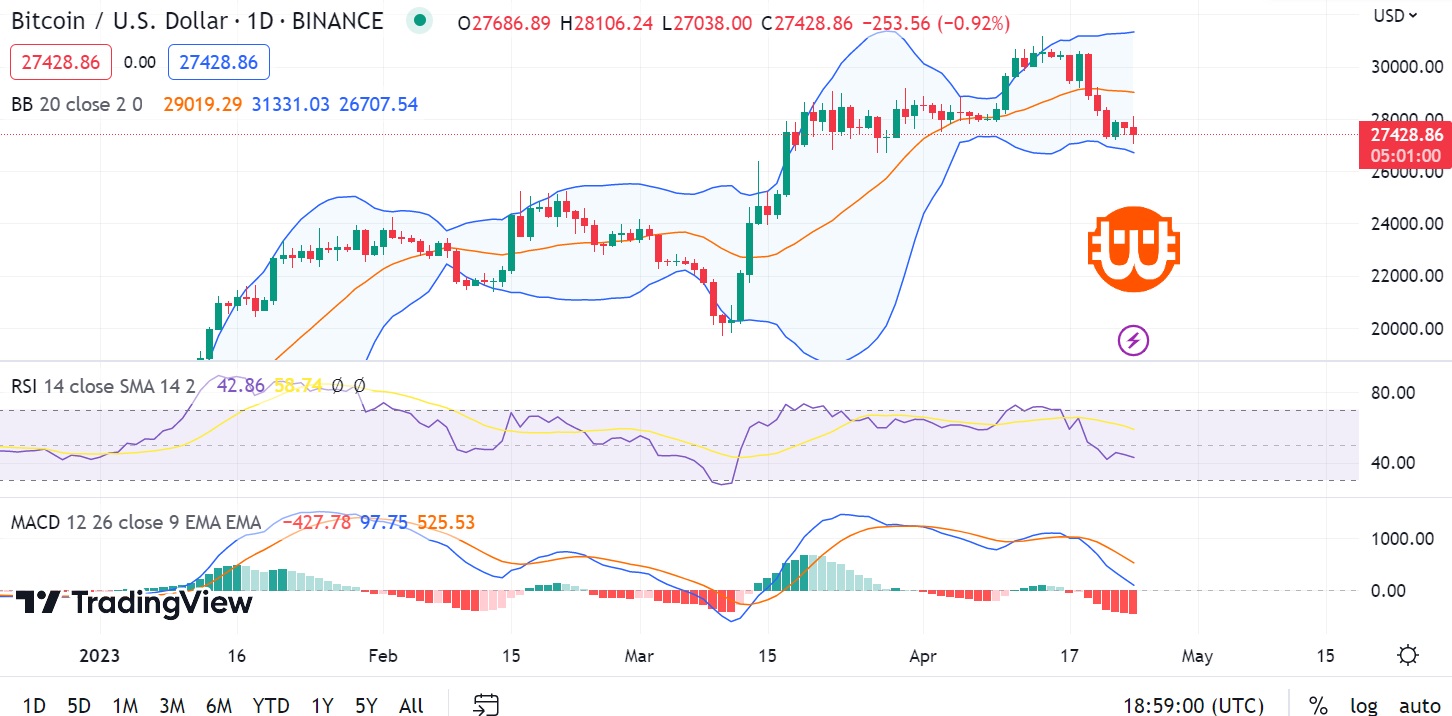The height and width of the screenshot is (716, 1452).
Task: Click the MACD histogram value −427.78
Action: coord(316,522)
